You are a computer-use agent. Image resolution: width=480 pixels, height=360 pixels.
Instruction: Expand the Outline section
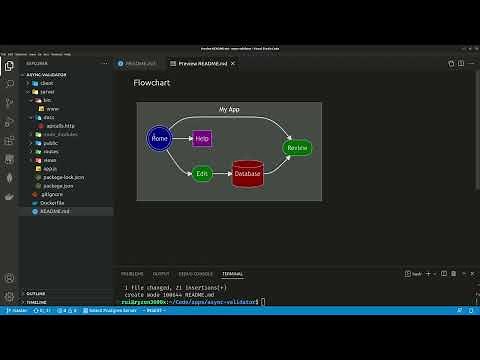36,294
